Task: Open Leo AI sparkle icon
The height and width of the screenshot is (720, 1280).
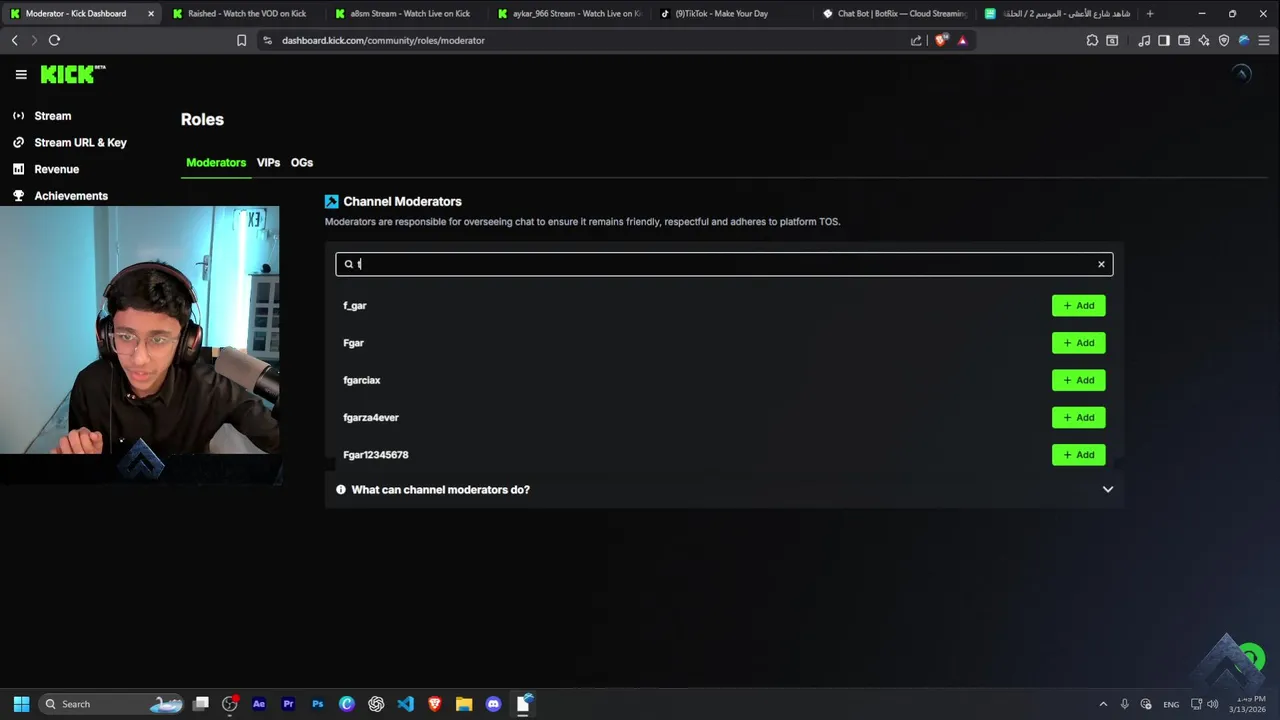Action: 1204,40
